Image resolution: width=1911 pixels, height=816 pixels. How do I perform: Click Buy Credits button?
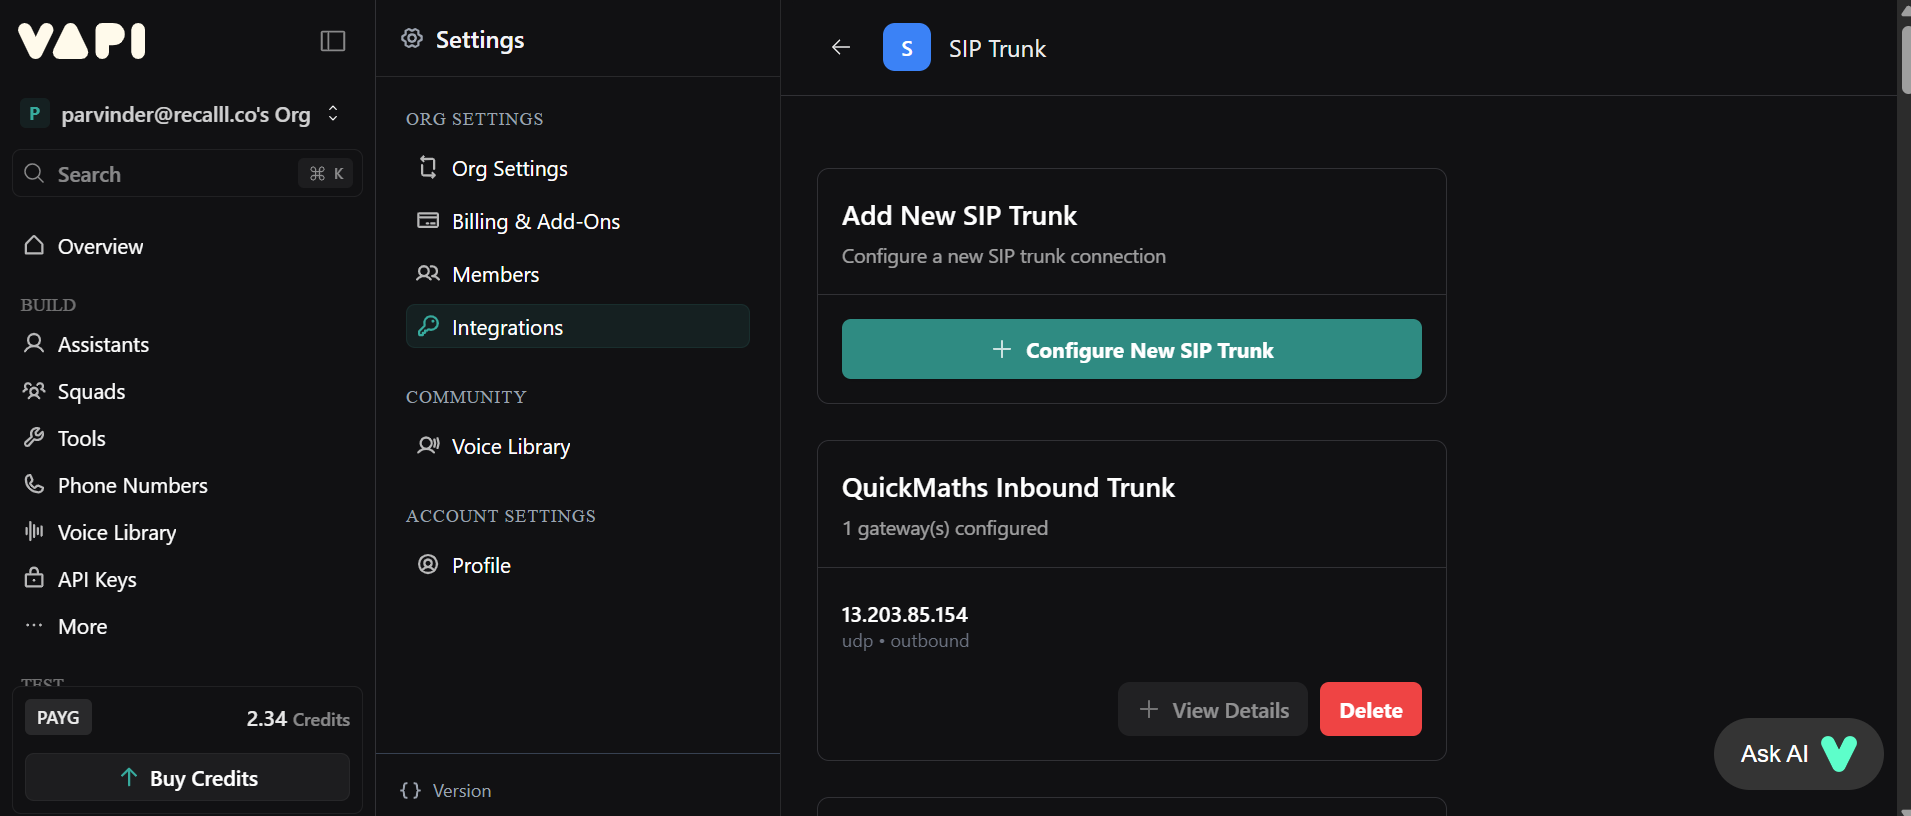click(x=187, y=777)
